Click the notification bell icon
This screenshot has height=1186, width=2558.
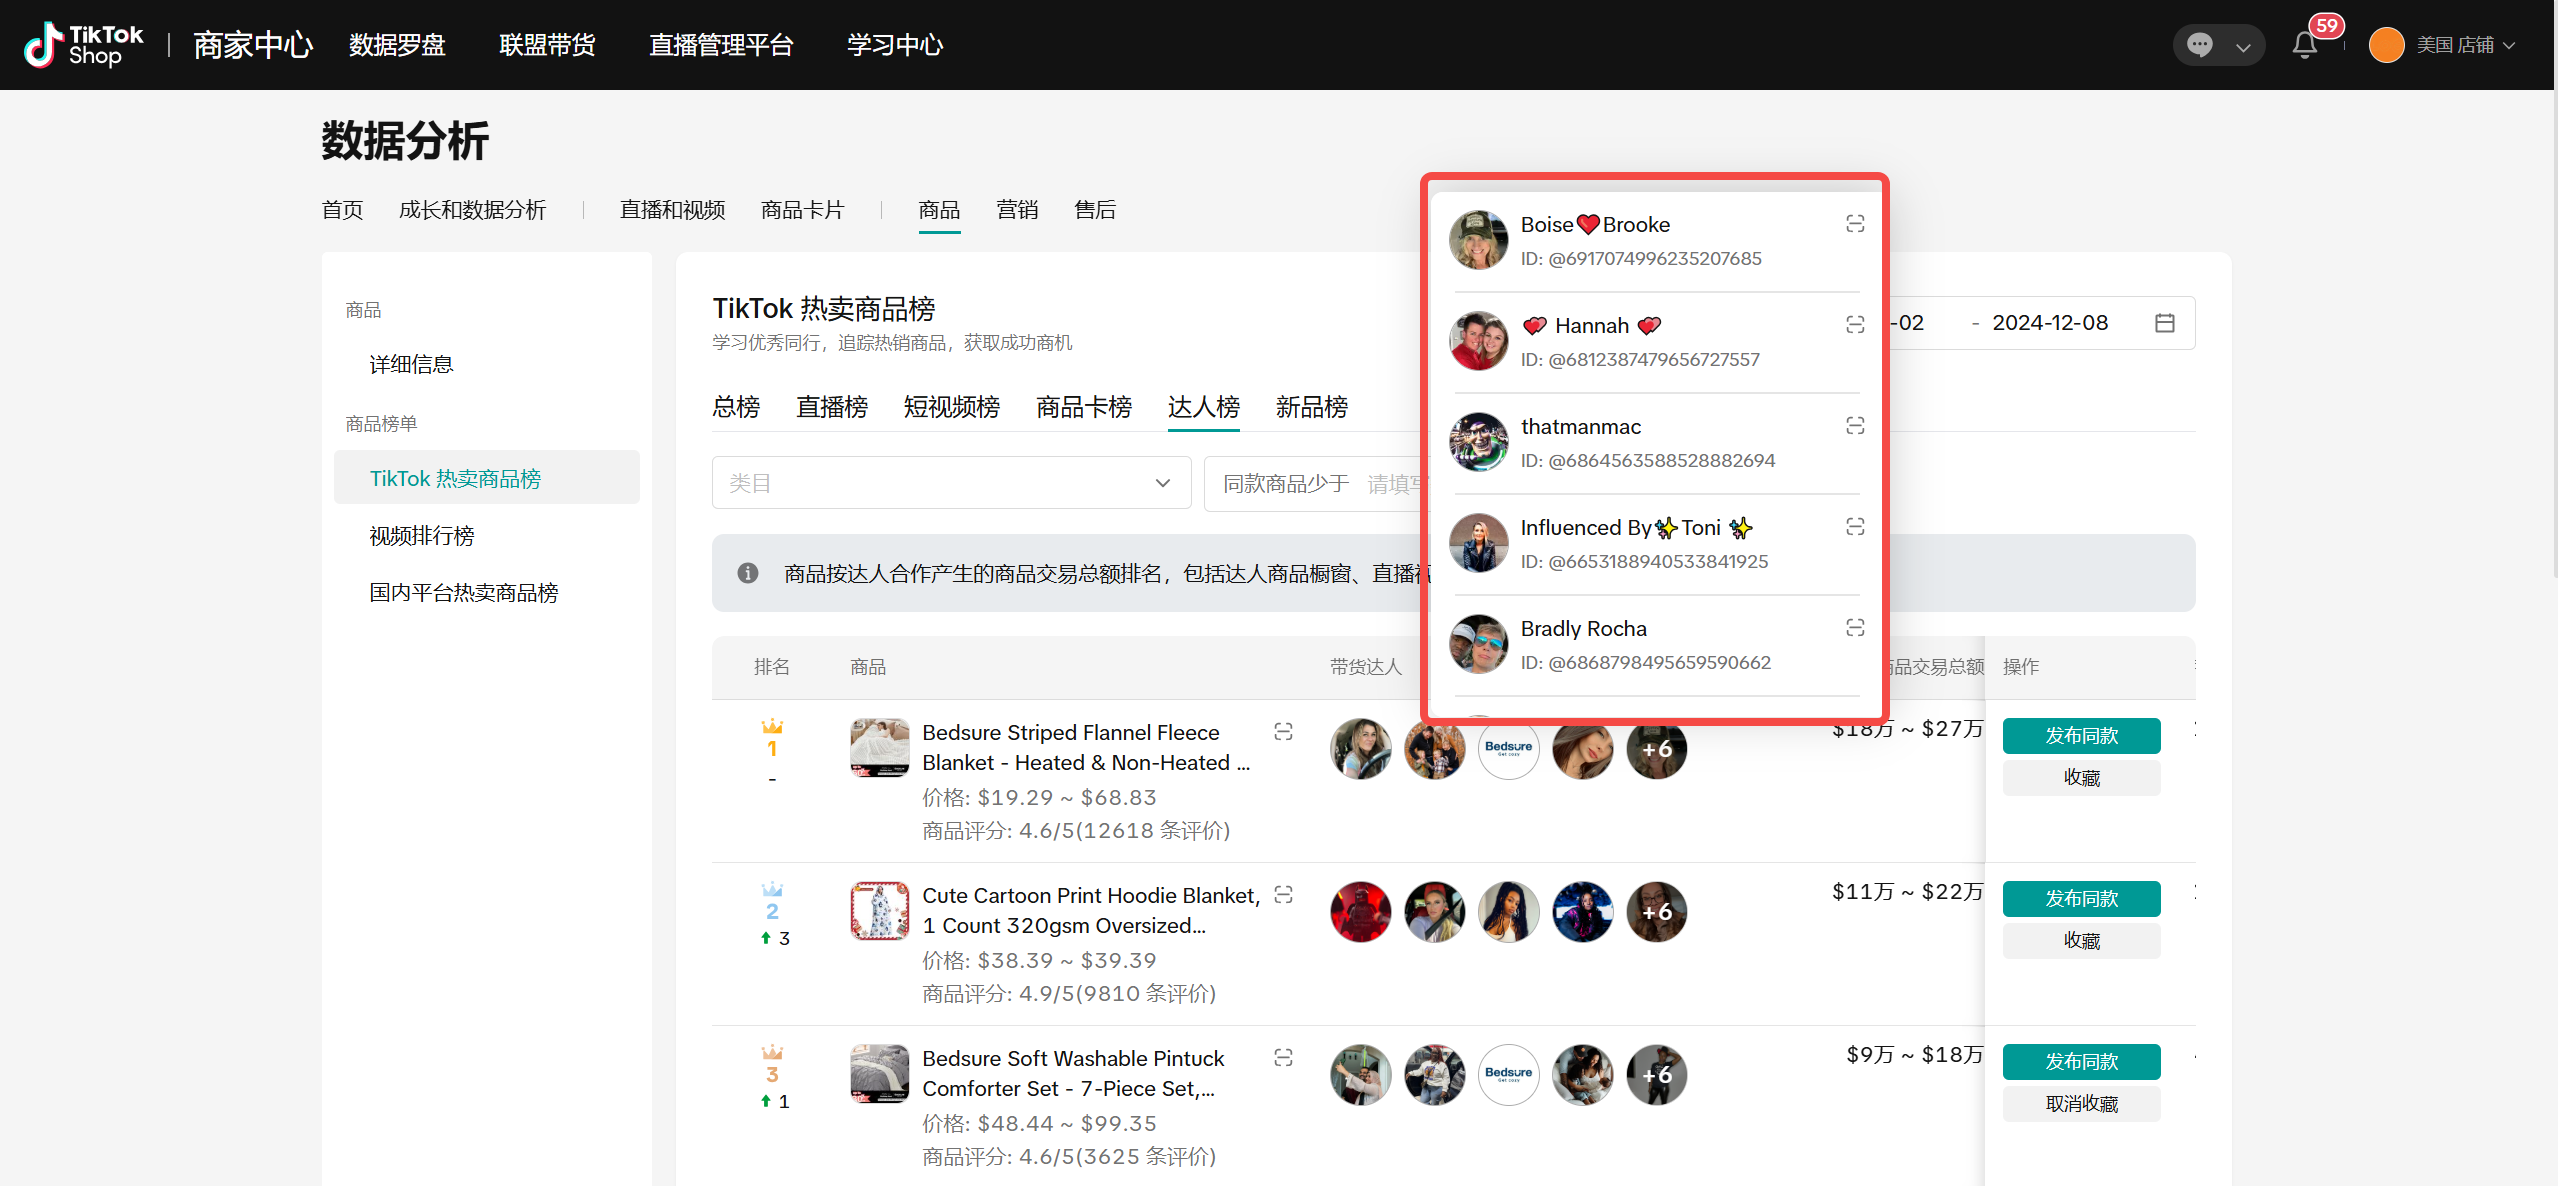pos(2305,45)
